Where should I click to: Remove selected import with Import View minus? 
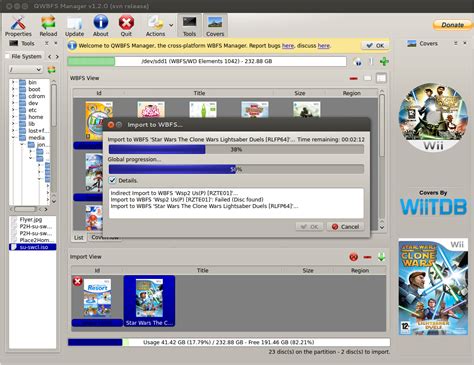point(367,257)
